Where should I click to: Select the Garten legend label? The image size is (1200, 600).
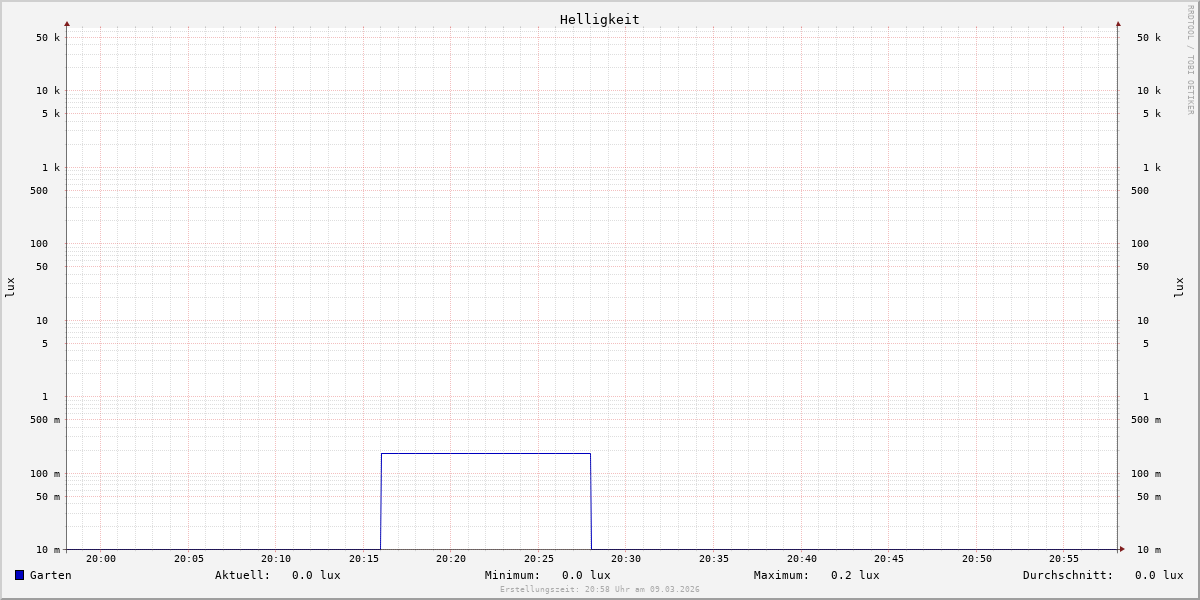tap(50, 575)
